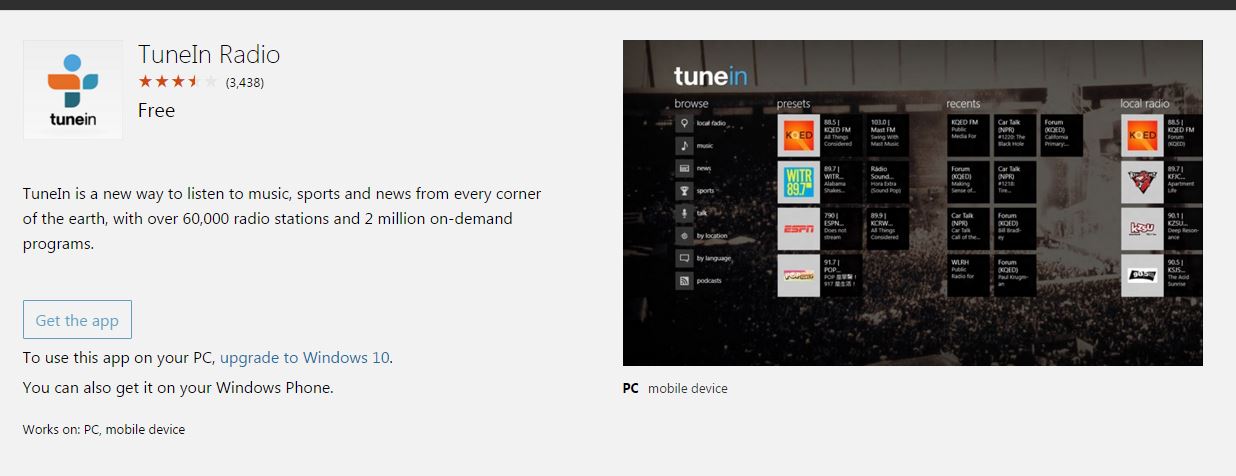The width and height of the screenshot is (1236, 476).
Task: Click the WITR 89.7 preset tile
Action: pos(798,182)
